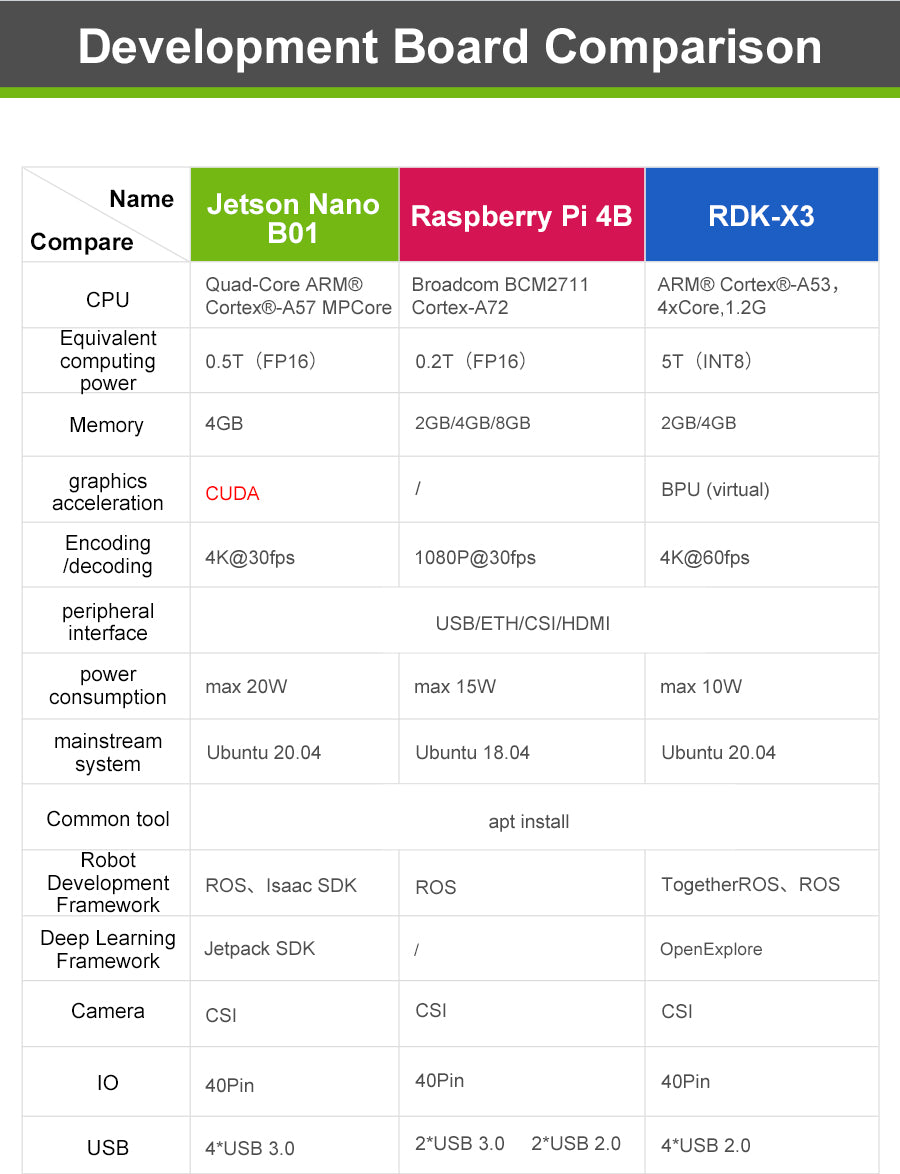This screenshot has height=1174, width=900.
Task: Click the red "CUDA" text
Action: click(x=232, y=493)
